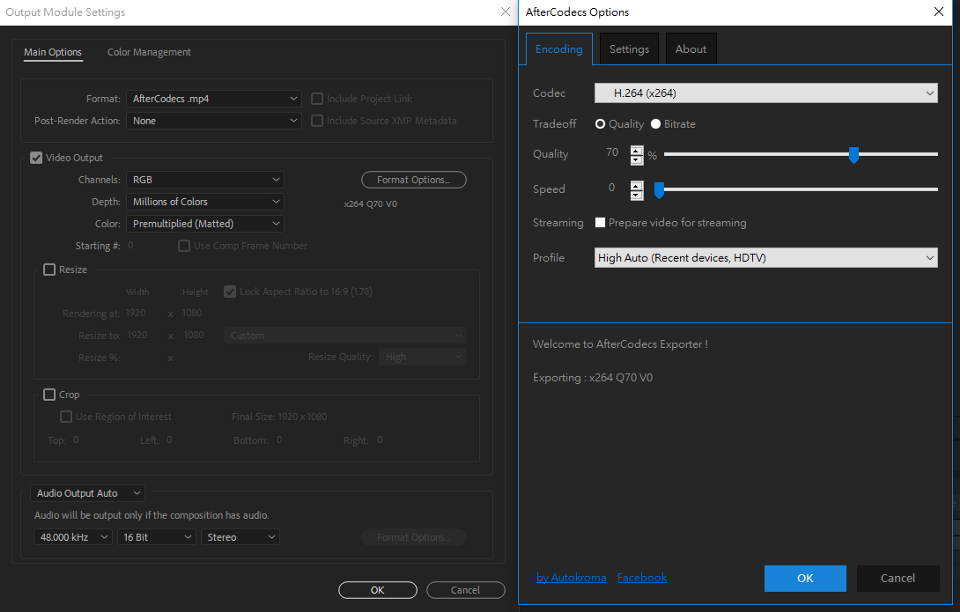Screen dimensions: 960x612
Task: Open the Format dropdown showing AfterCodecs .mp4
Action: tap(214, 99)
